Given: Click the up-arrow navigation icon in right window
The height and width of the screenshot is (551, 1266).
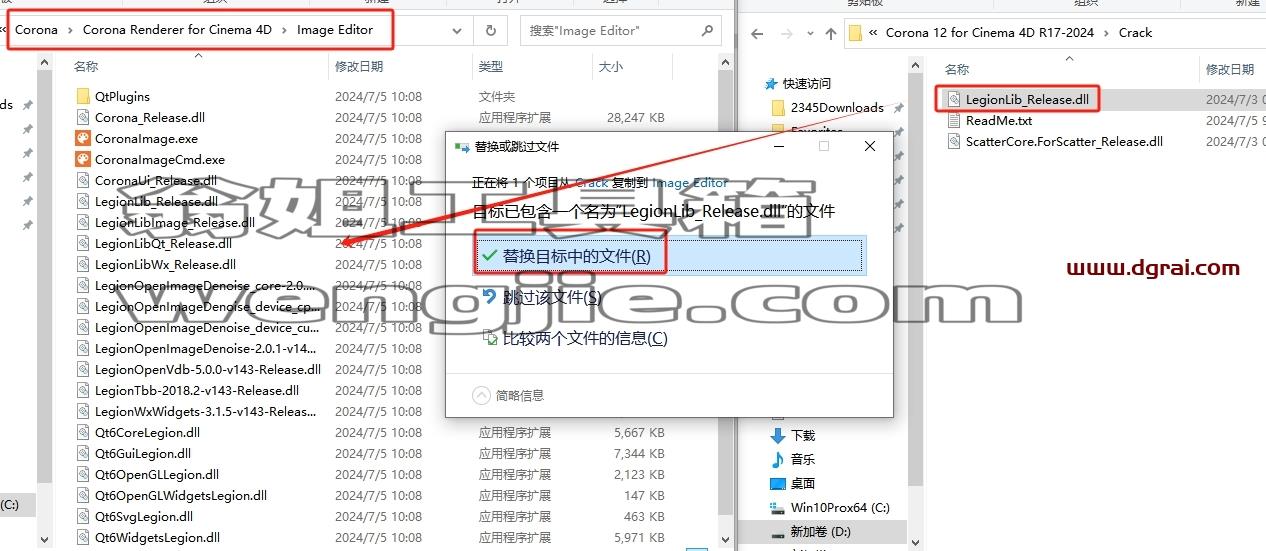Looking at the screenshot, I should [831, 33].
